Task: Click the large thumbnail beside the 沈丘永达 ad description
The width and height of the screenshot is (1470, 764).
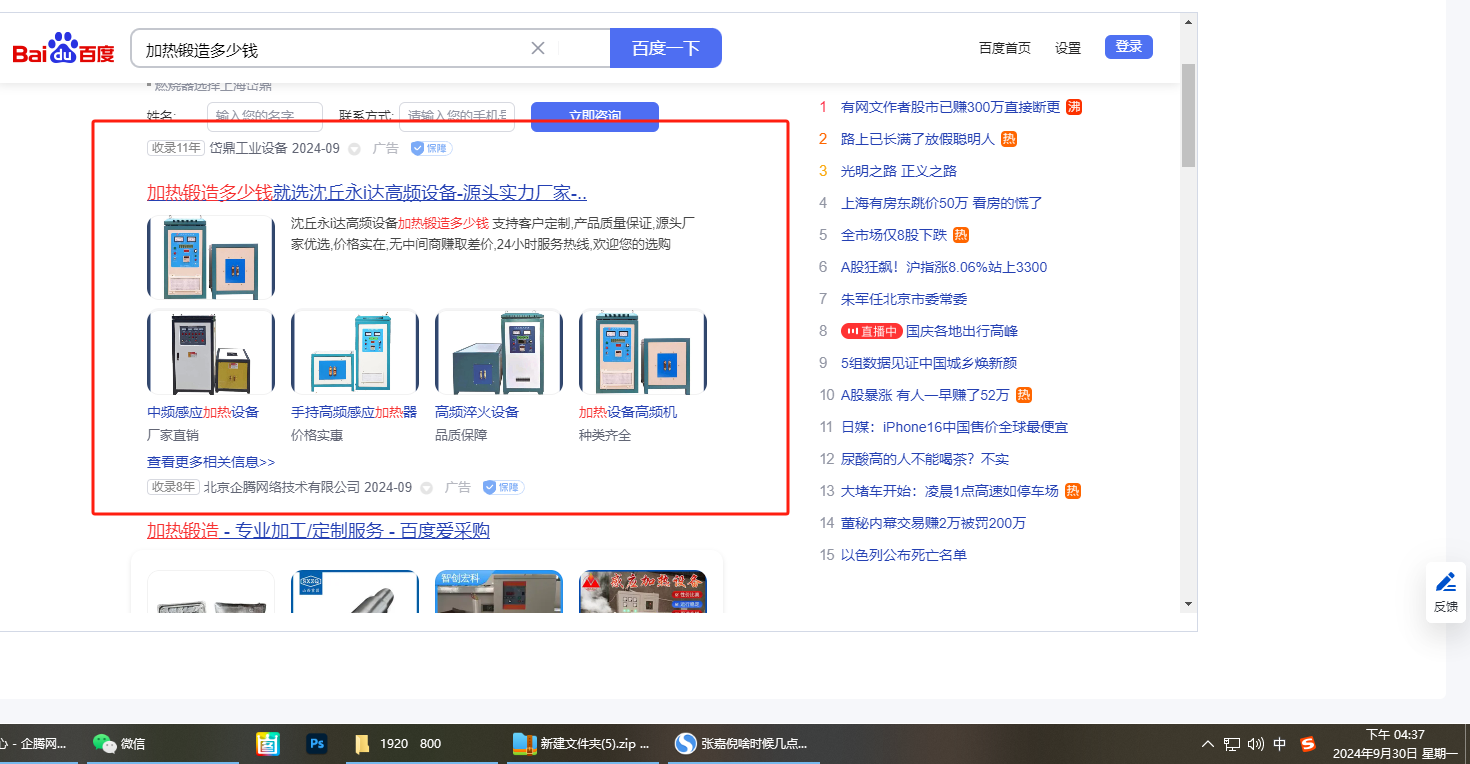Action: click(x=211, y=257)
